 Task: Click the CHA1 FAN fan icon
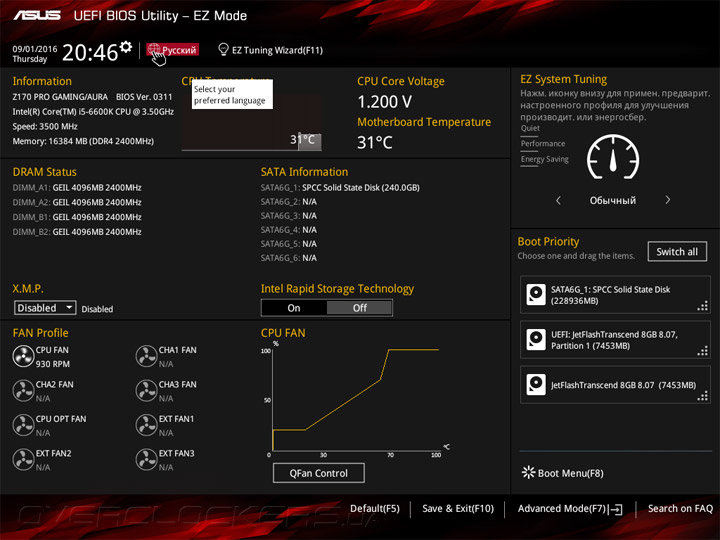[146, 356]
